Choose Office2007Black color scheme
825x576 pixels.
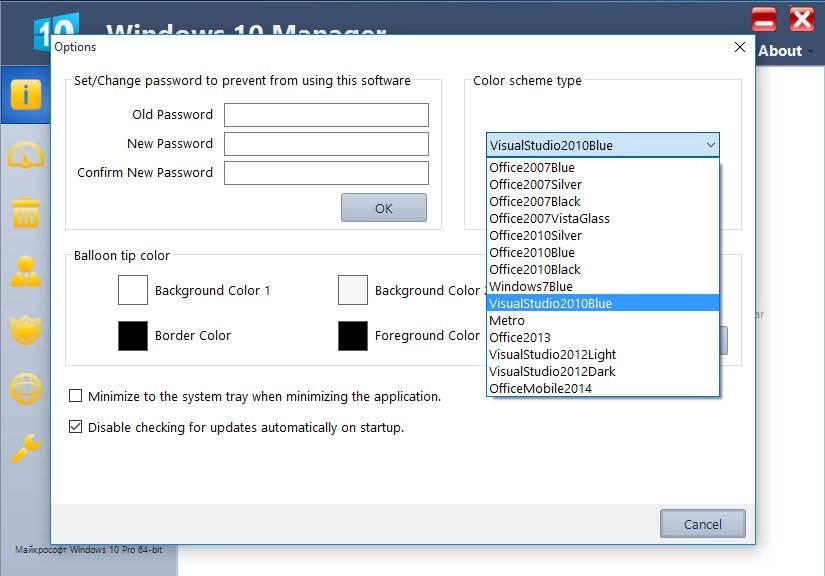pyautogui.click(x=603, y=201)
